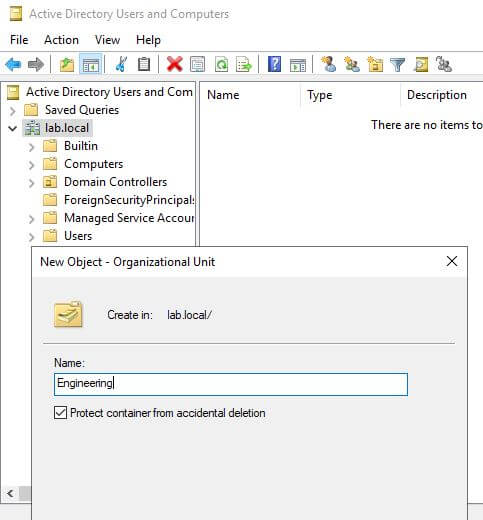Click the Paste clipboard icon

[x=144, y=64]
